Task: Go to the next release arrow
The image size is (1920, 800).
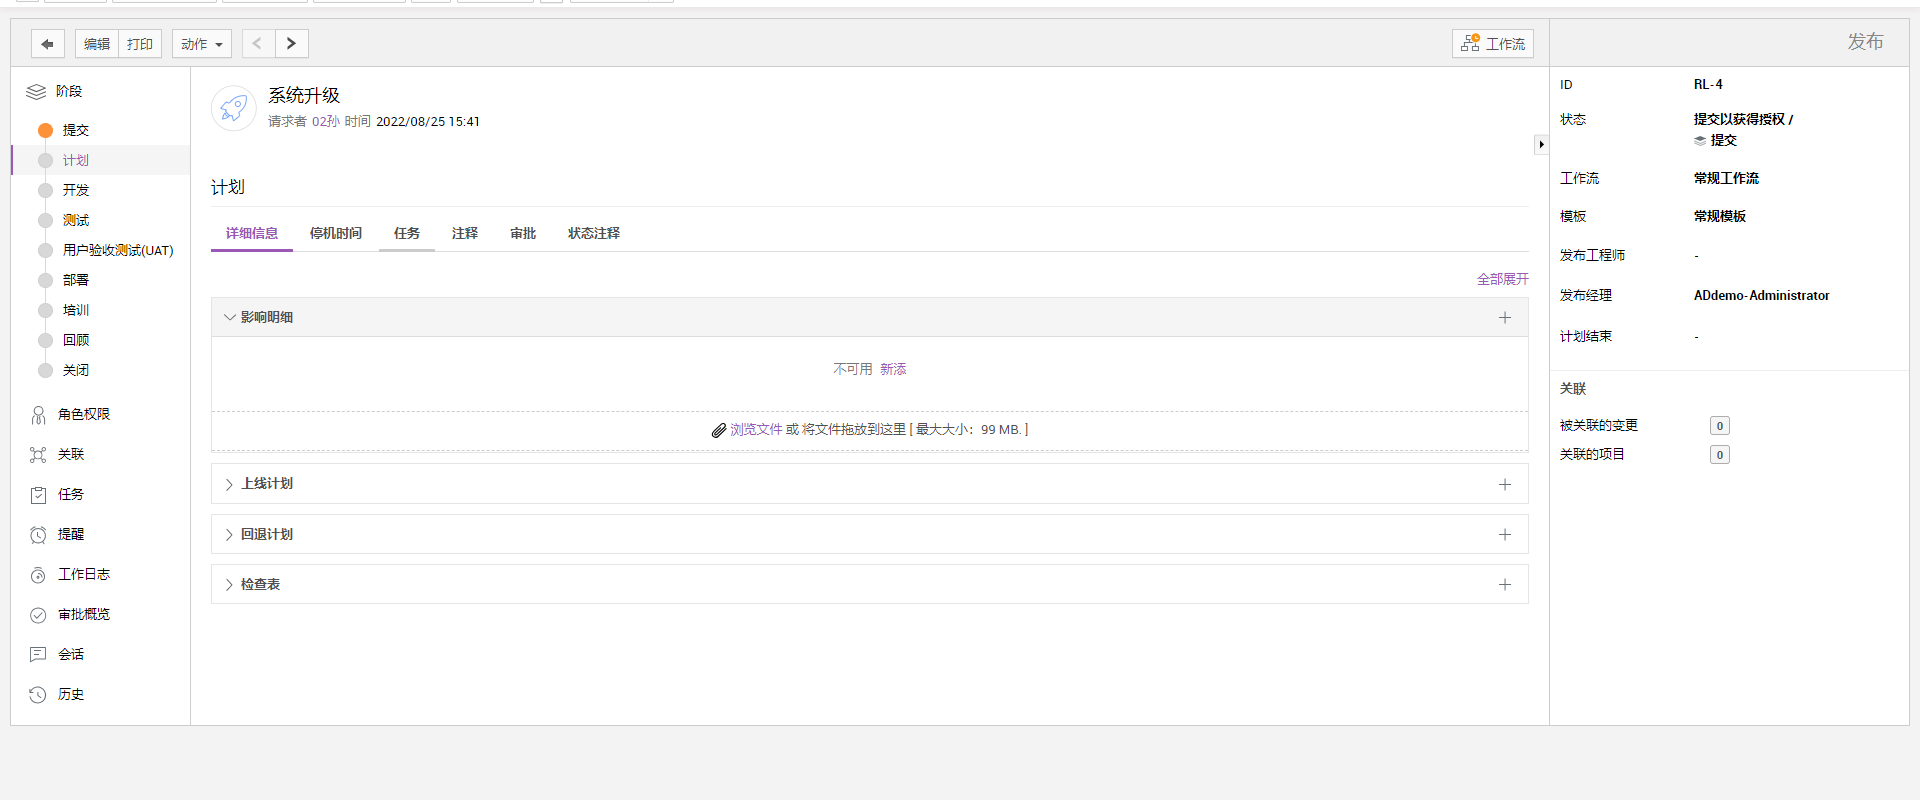Action: click(291, 44)
